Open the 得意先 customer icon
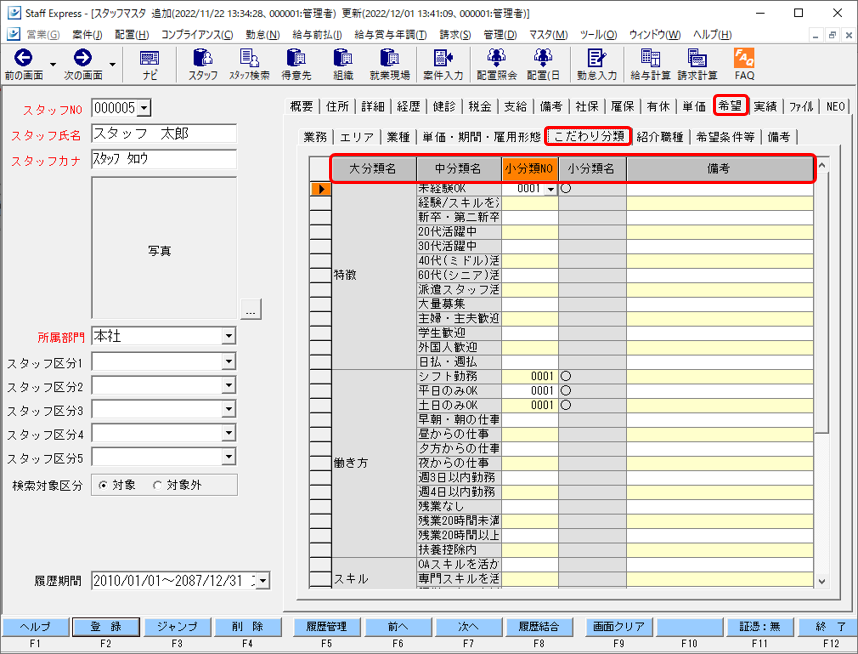Screen dimensions: 858x654 296,65
